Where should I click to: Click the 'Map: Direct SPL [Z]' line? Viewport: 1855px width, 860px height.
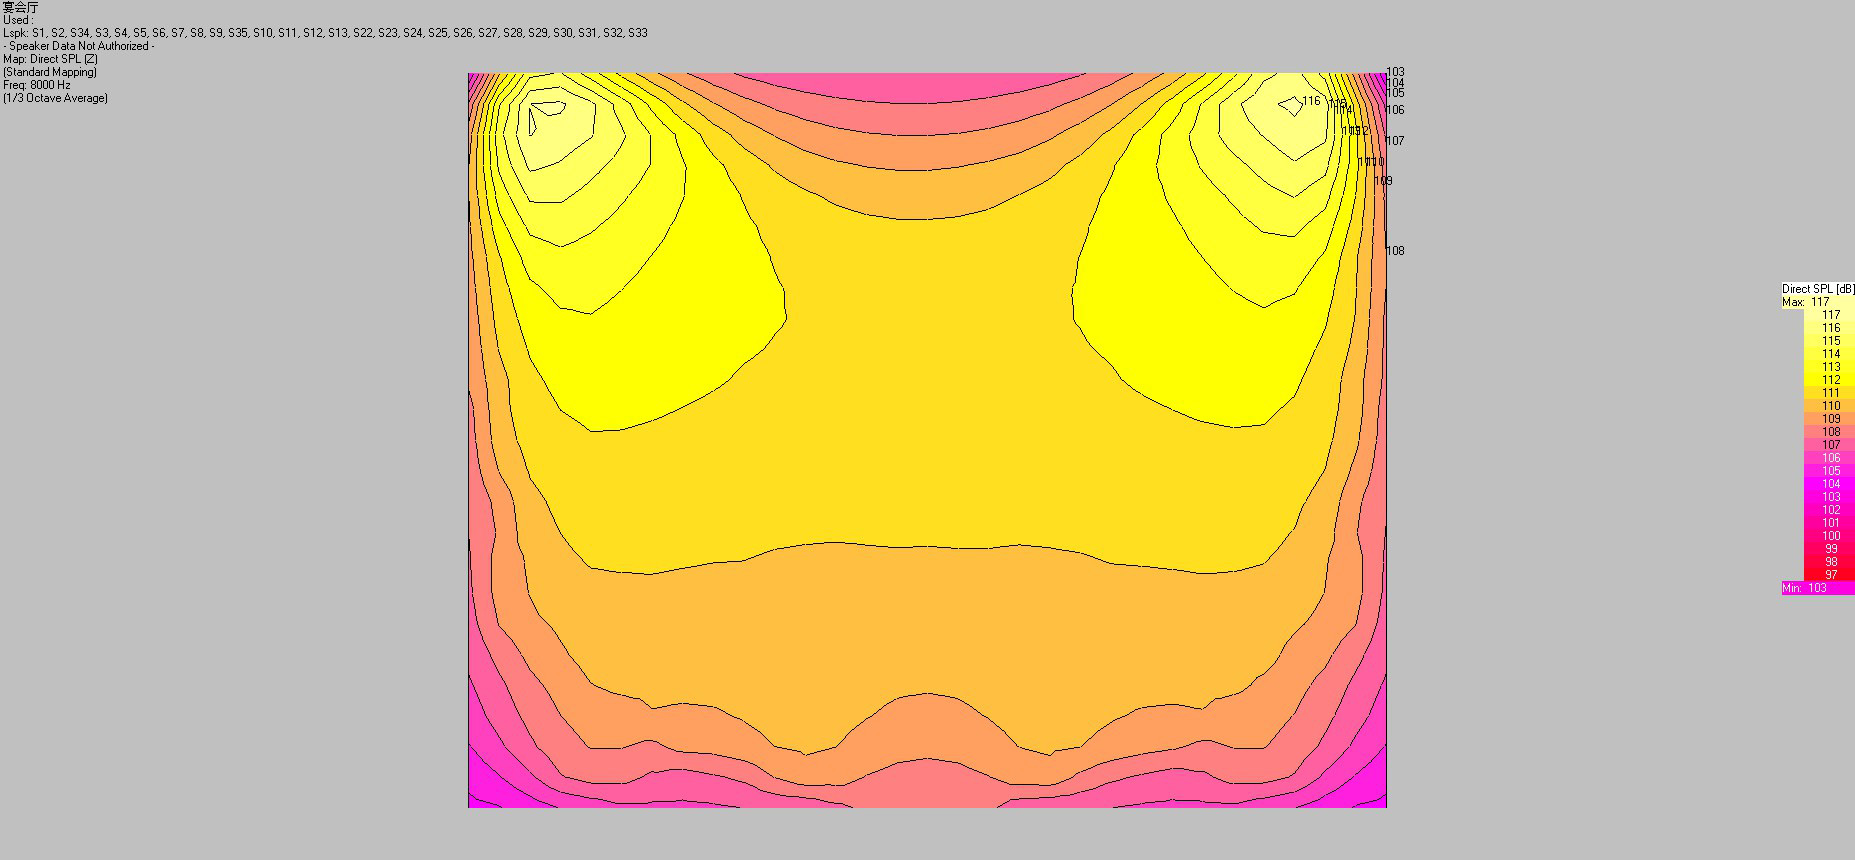(x=50, y=59)
